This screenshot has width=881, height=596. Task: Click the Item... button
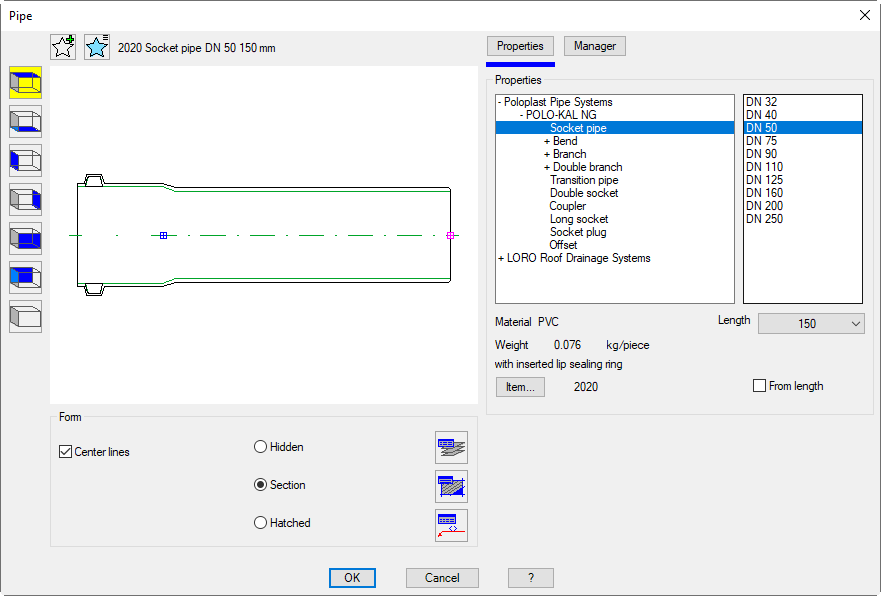click(x=520, y=387)
